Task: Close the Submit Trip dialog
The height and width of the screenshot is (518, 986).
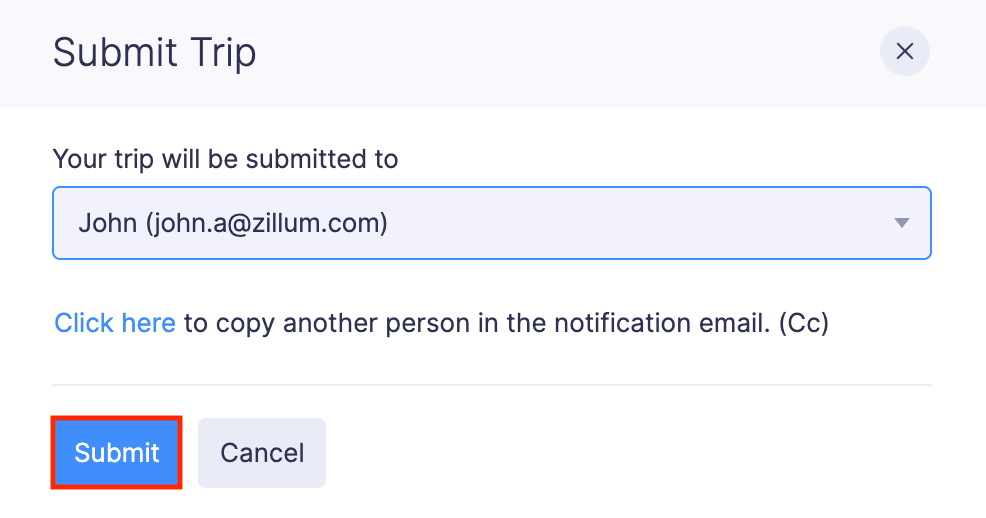Action: (x=904, y=52)
